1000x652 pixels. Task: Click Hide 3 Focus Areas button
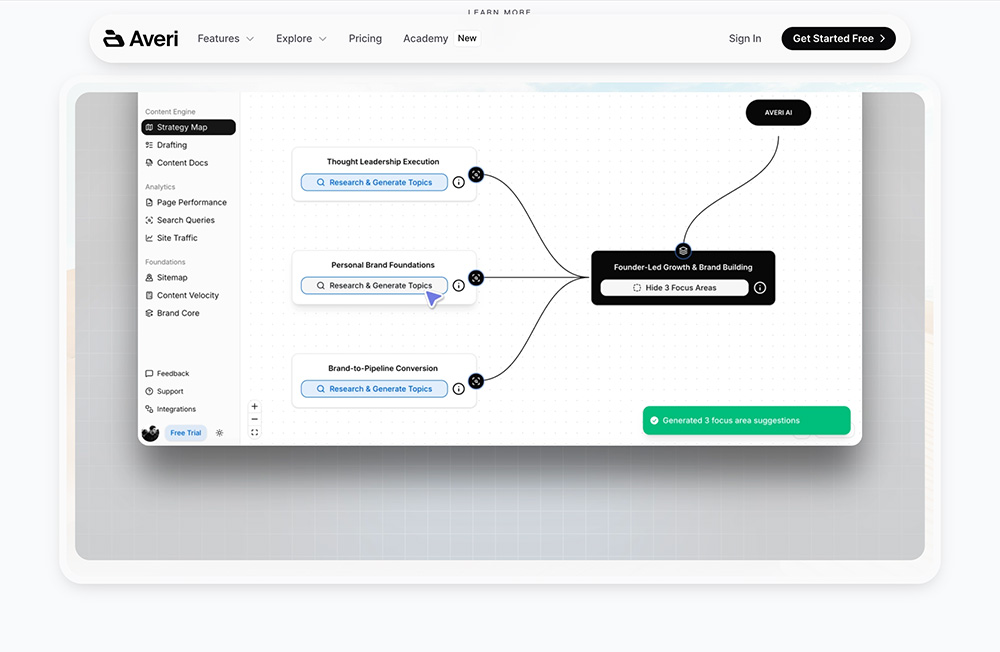click(x=674, y=288)
